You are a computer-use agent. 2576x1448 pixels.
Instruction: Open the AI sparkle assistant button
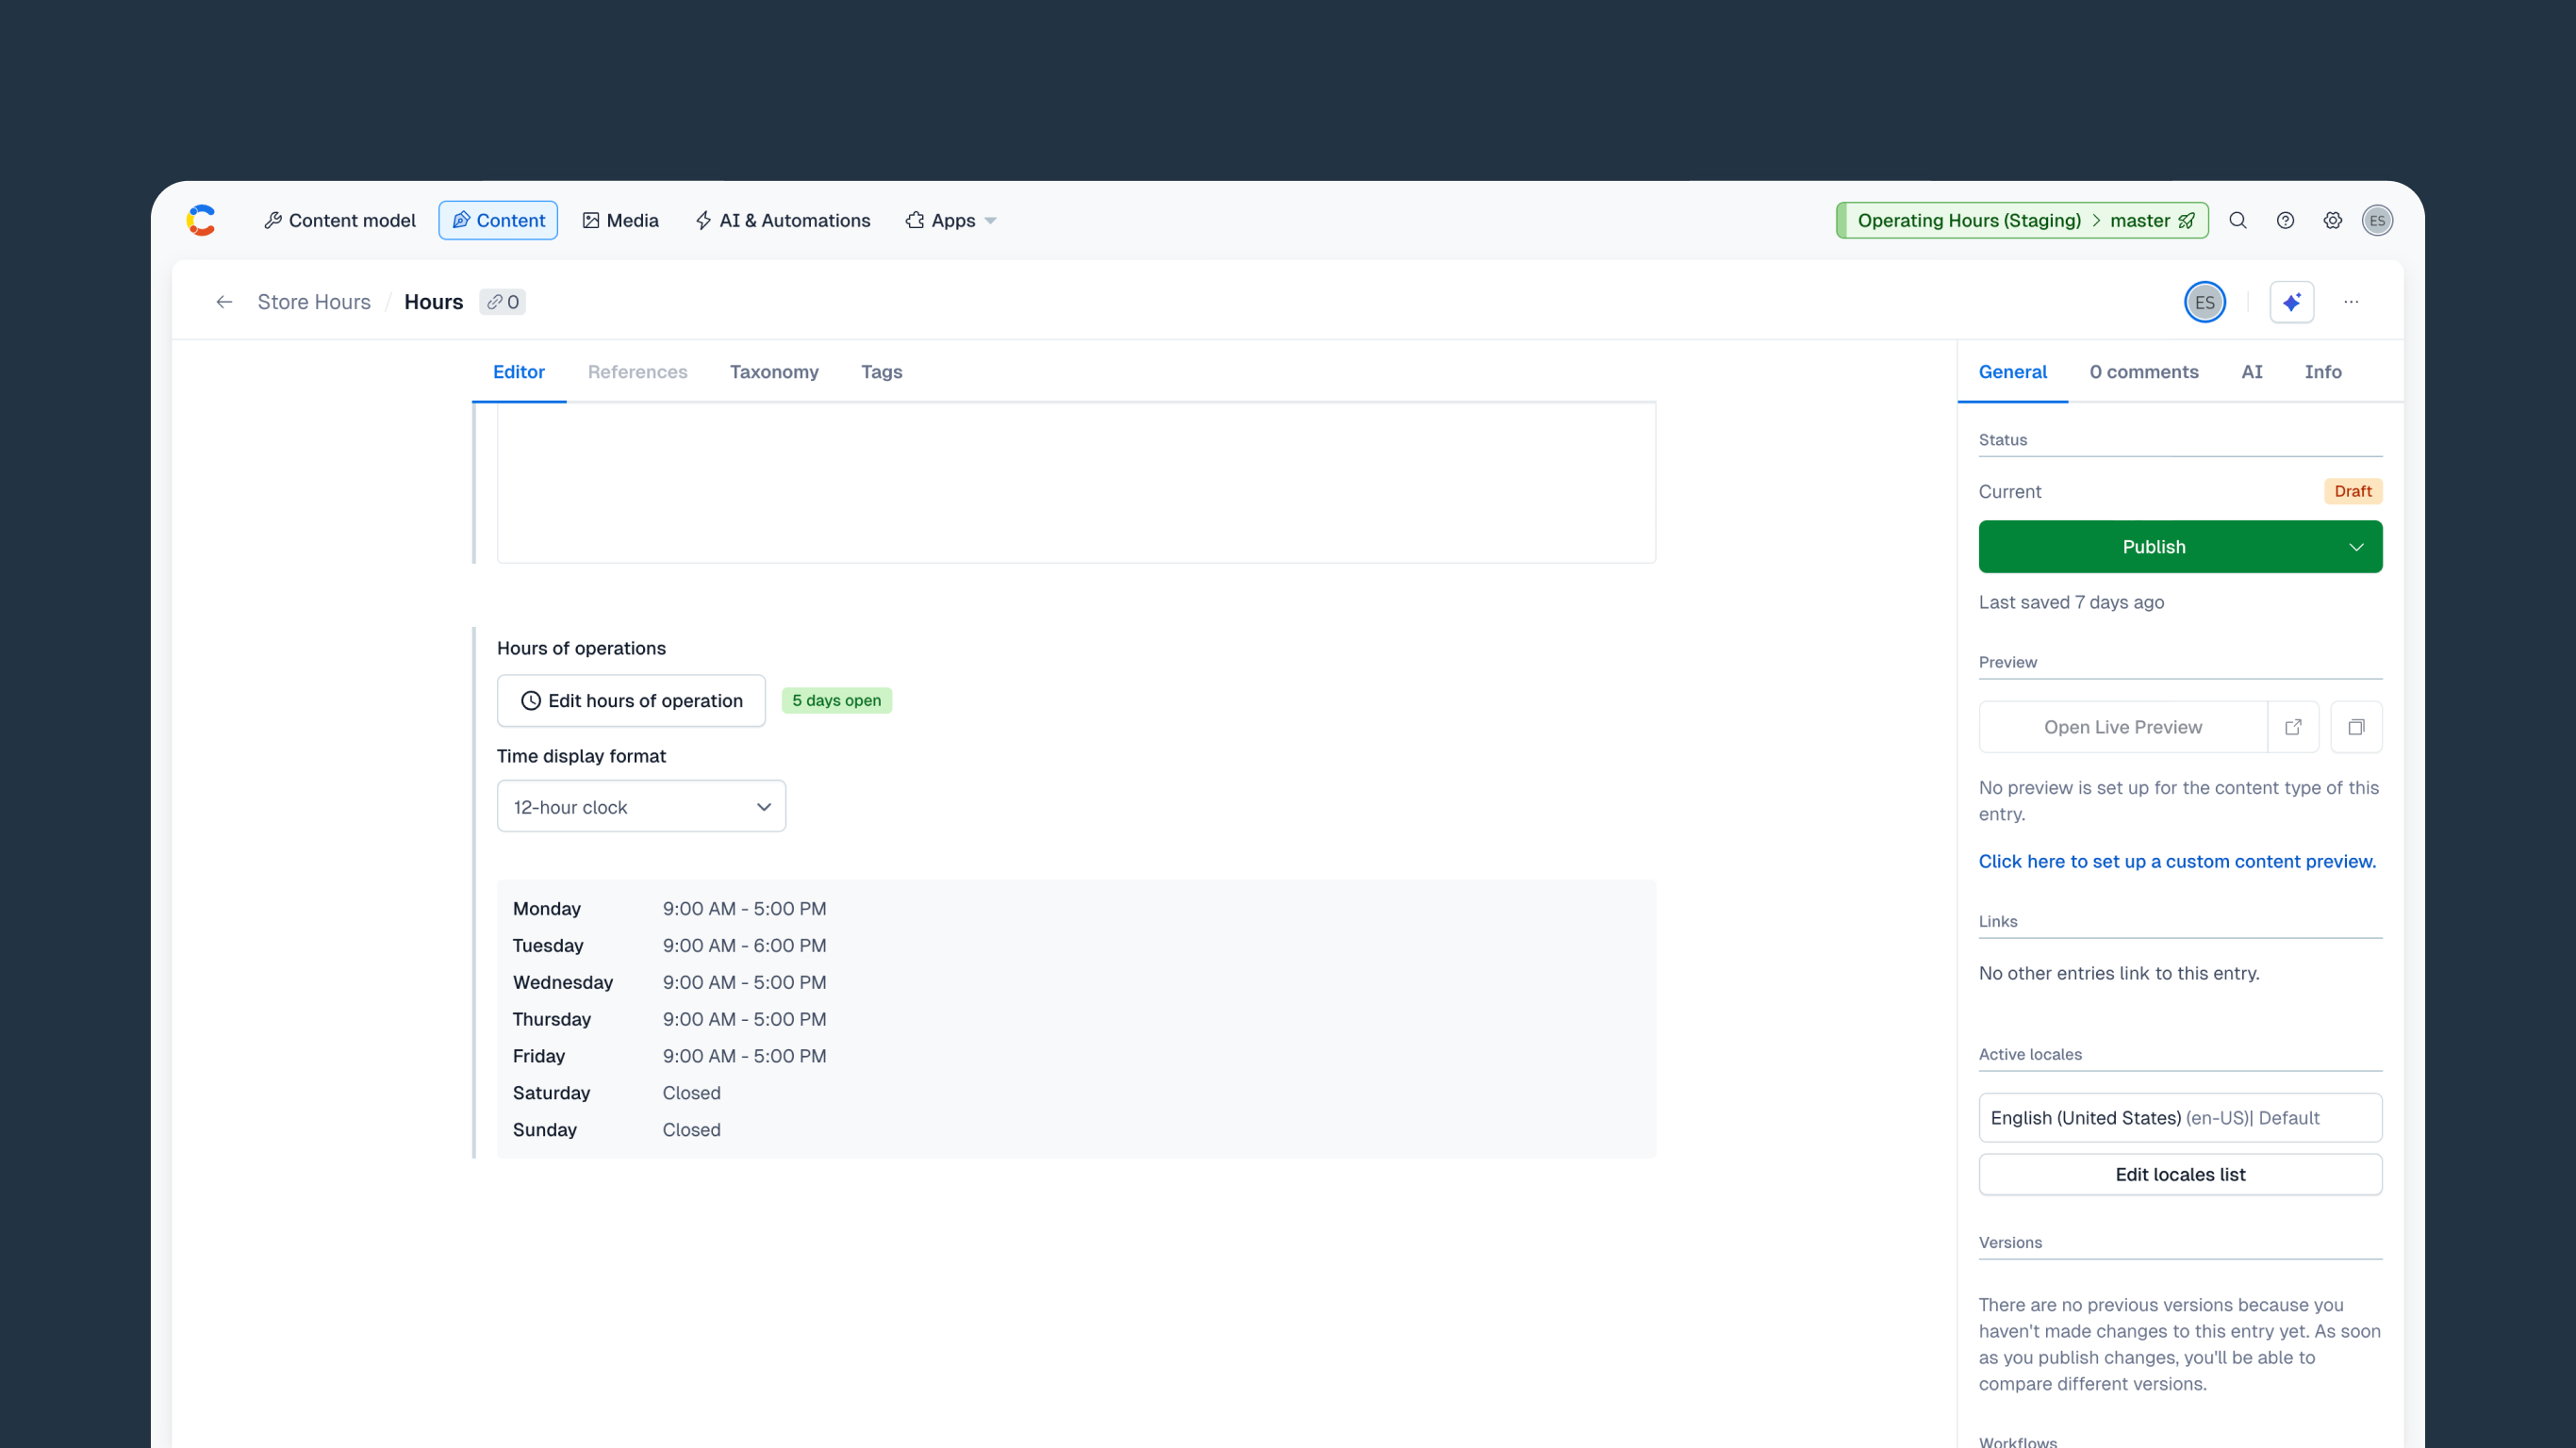[x=2291, y=302]
